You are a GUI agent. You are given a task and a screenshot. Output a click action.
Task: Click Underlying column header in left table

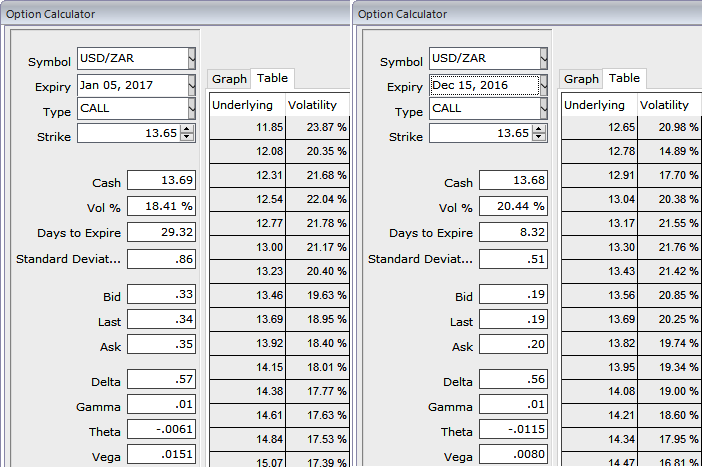247,105
